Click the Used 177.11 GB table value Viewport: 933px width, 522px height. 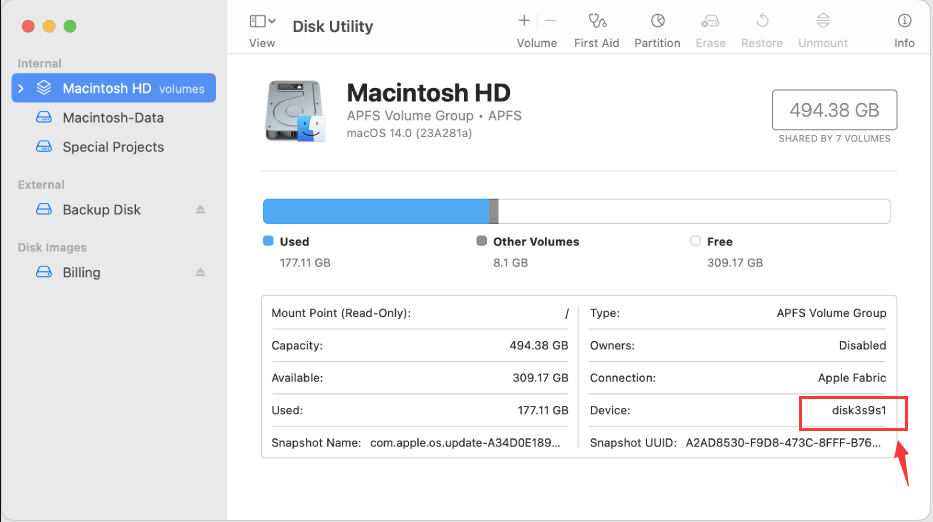(543, 410)
